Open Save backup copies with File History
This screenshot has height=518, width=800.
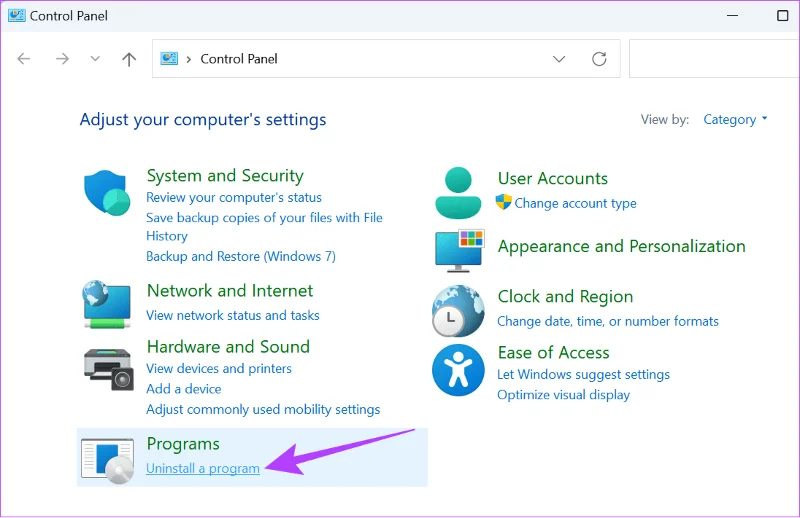[264, 227]
